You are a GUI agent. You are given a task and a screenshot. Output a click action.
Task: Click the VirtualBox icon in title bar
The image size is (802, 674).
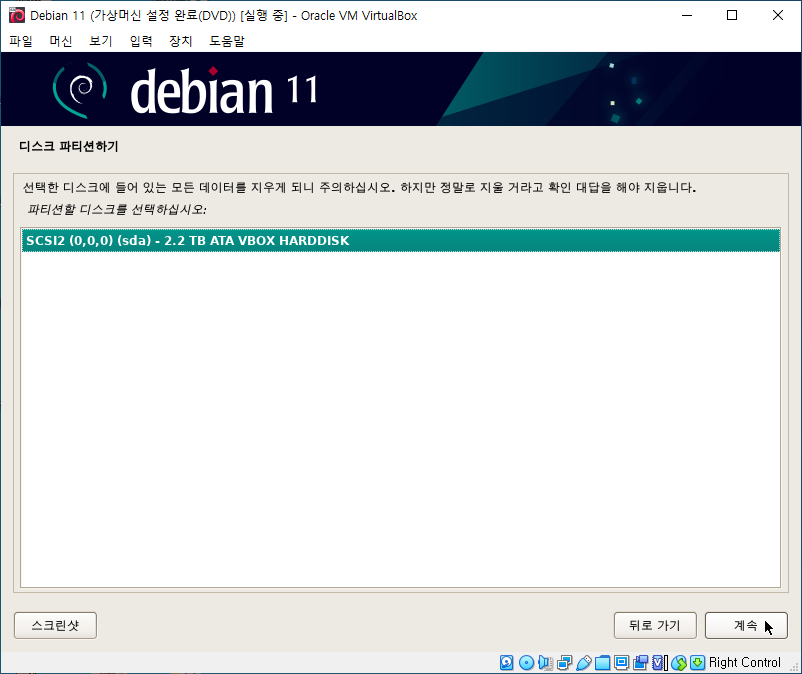pos(16,15)
